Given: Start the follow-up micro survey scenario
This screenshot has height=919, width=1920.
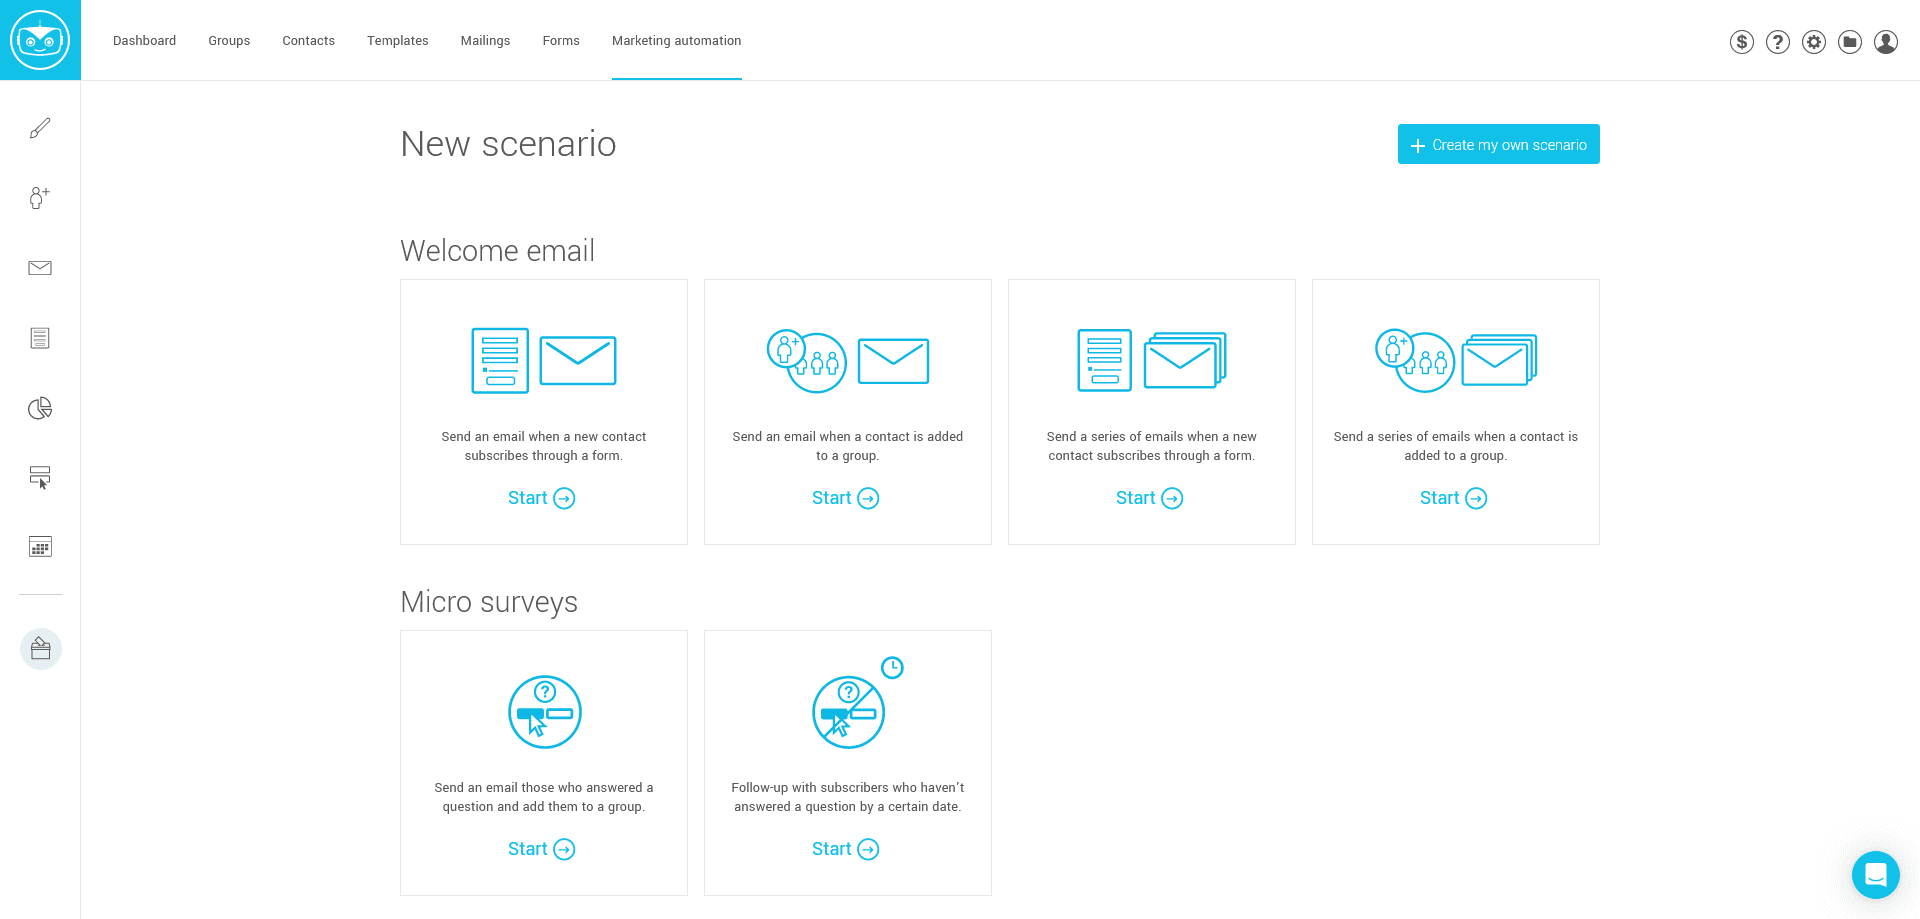Looking at the screenshot, I should pyautogui.click(x=845, y=848).
